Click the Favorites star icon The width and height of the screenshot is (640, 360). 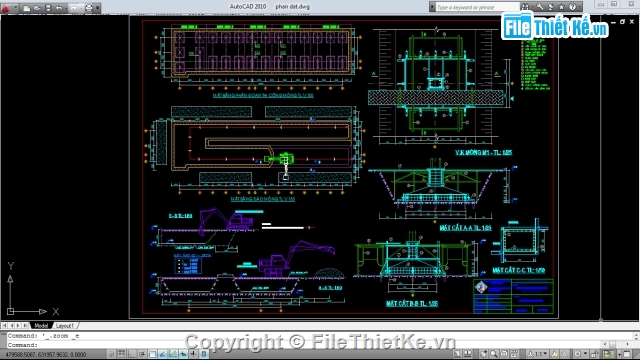[562, 7]
